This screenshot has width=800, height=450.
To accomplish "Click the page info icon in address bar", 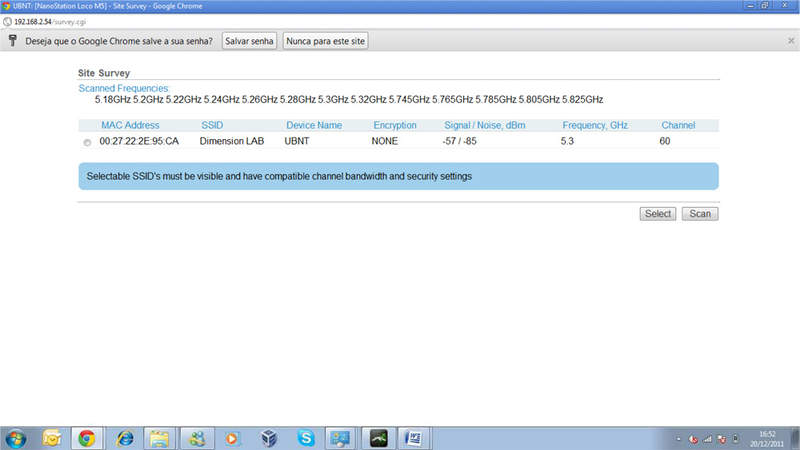I will pos(7,22).
